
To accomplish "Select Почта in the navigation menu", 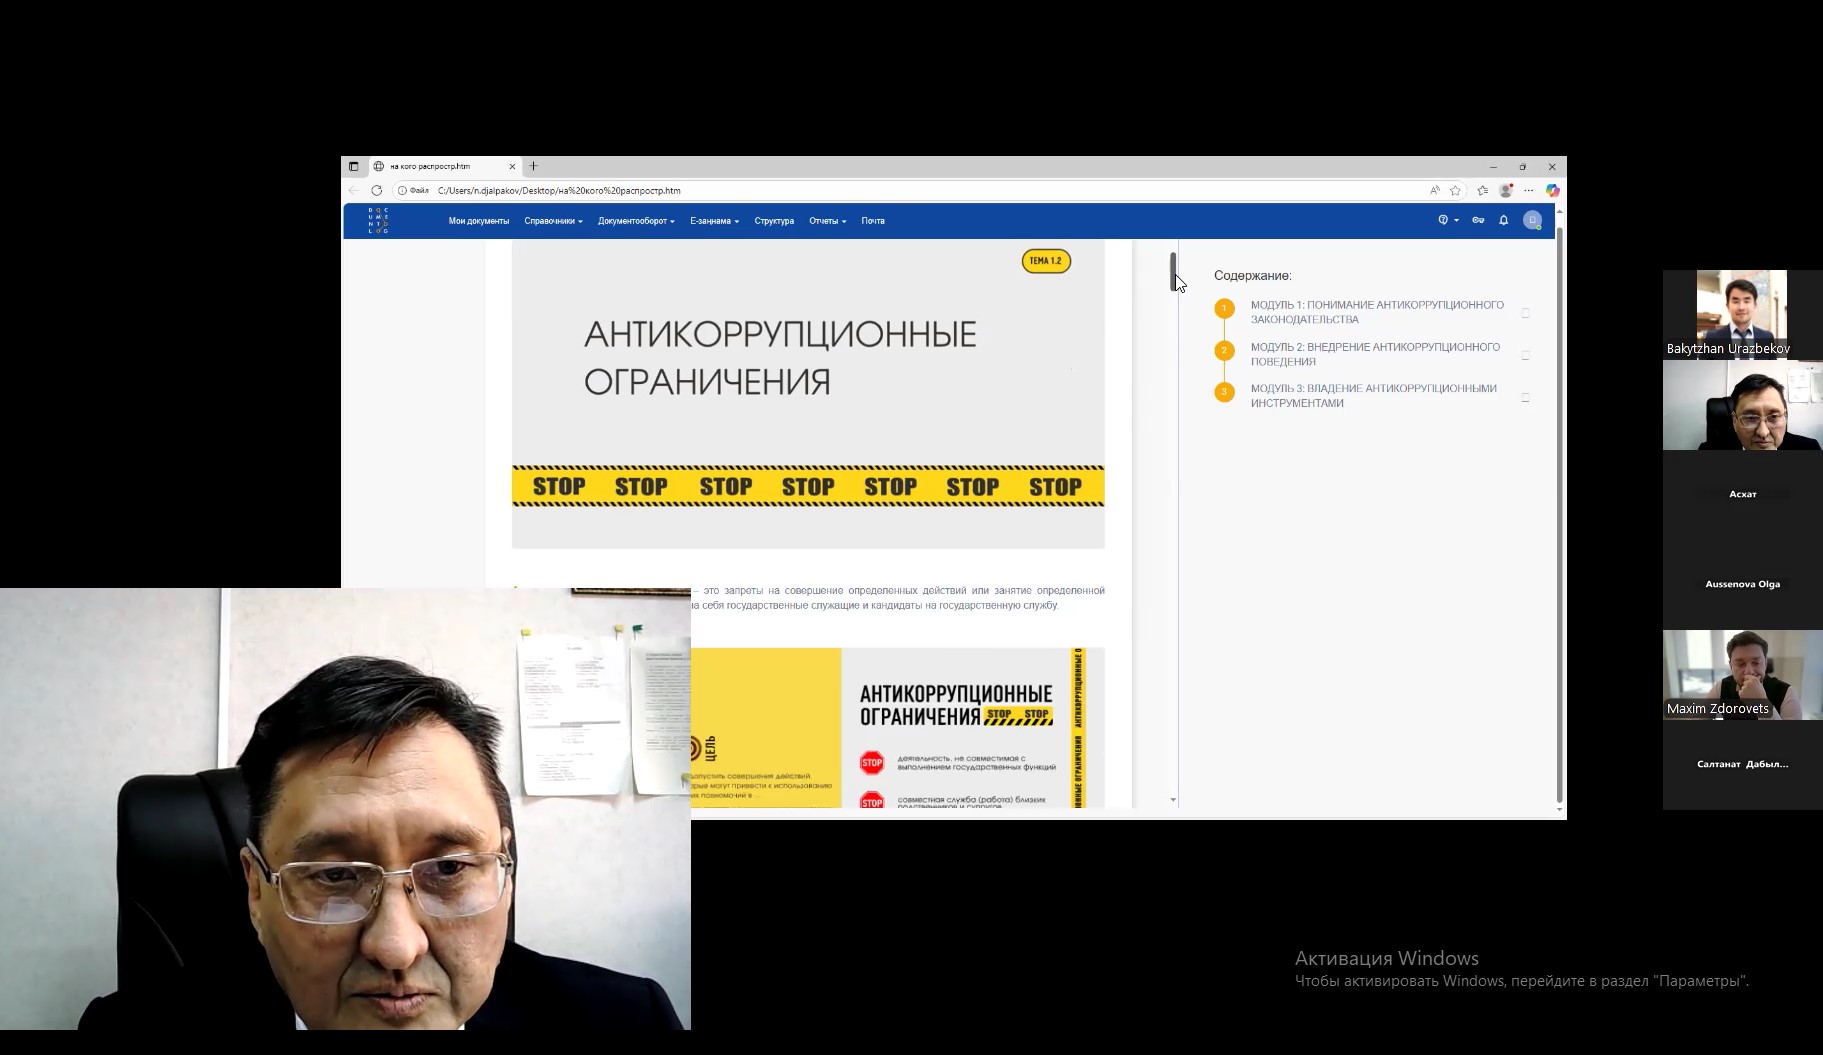I will pyautogui.click(x=873, y=220).
